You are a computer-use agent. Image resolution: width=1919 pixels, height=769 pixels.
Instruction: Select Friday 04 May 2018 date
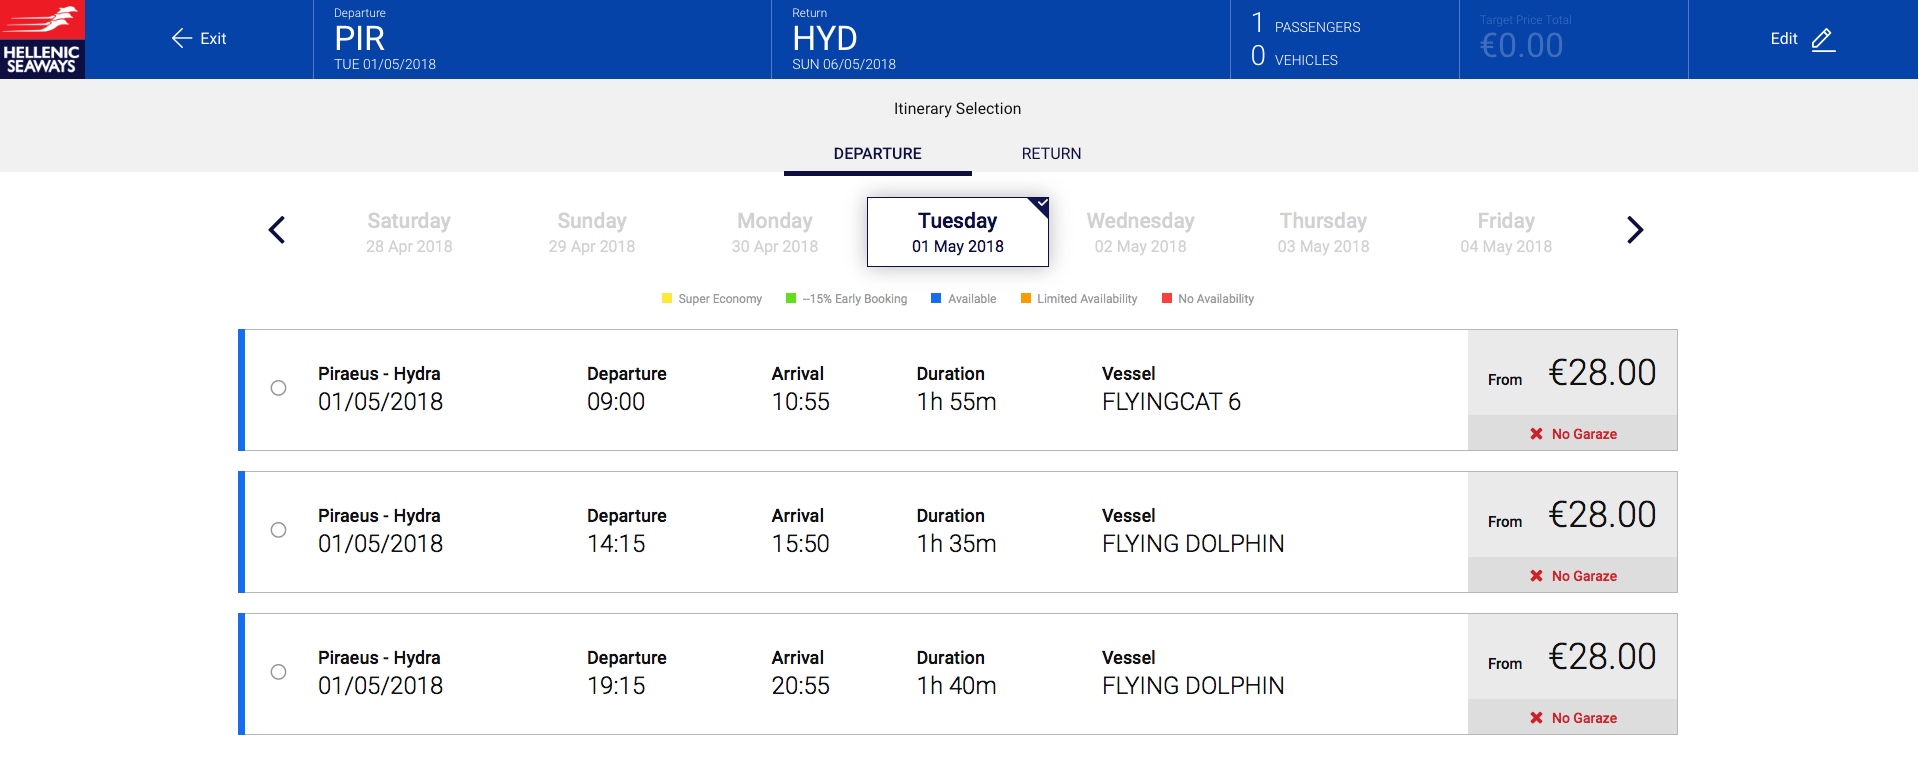[1505, 232]
